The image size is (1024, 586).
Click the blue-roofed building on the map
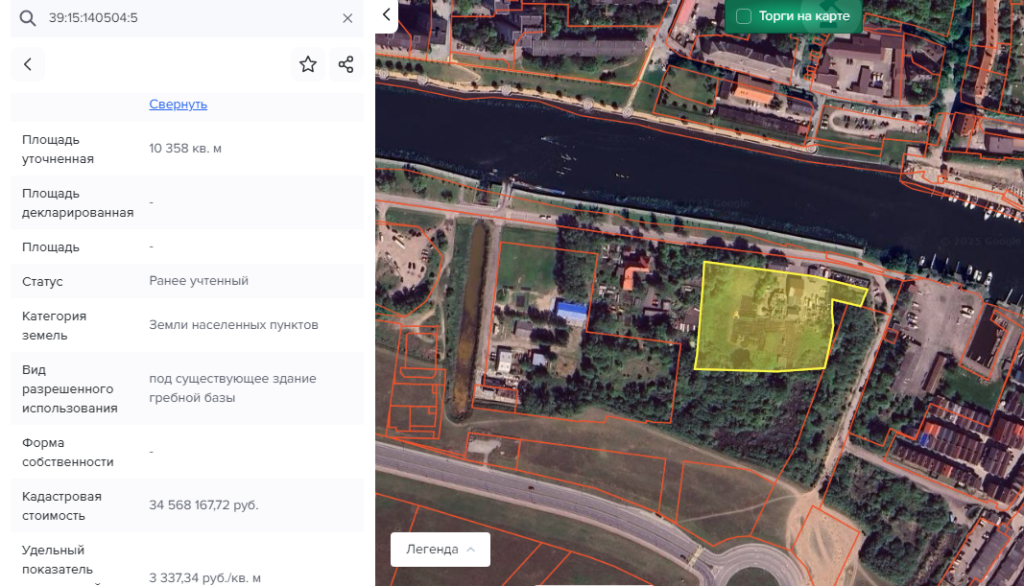(570, 313)
